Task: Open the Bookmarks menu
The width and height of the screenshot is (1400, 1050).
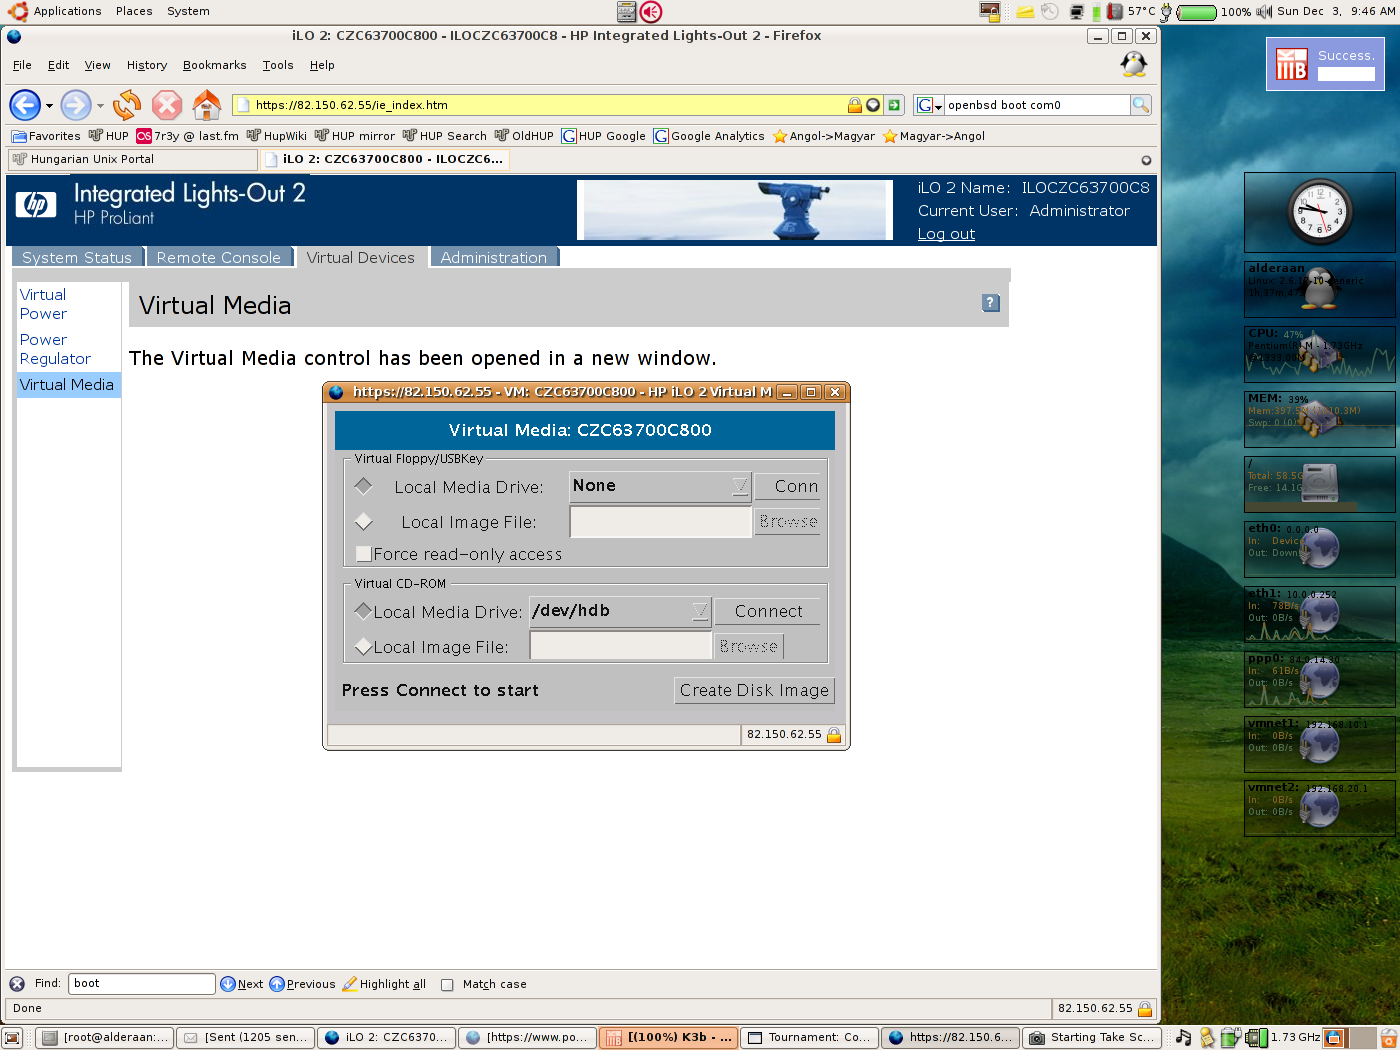Action: tap(214, 65)
